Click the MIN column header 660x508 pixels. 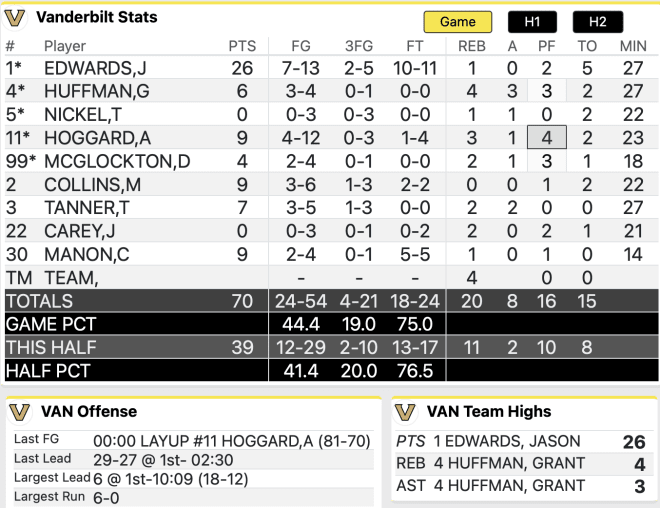pos(633,46)
